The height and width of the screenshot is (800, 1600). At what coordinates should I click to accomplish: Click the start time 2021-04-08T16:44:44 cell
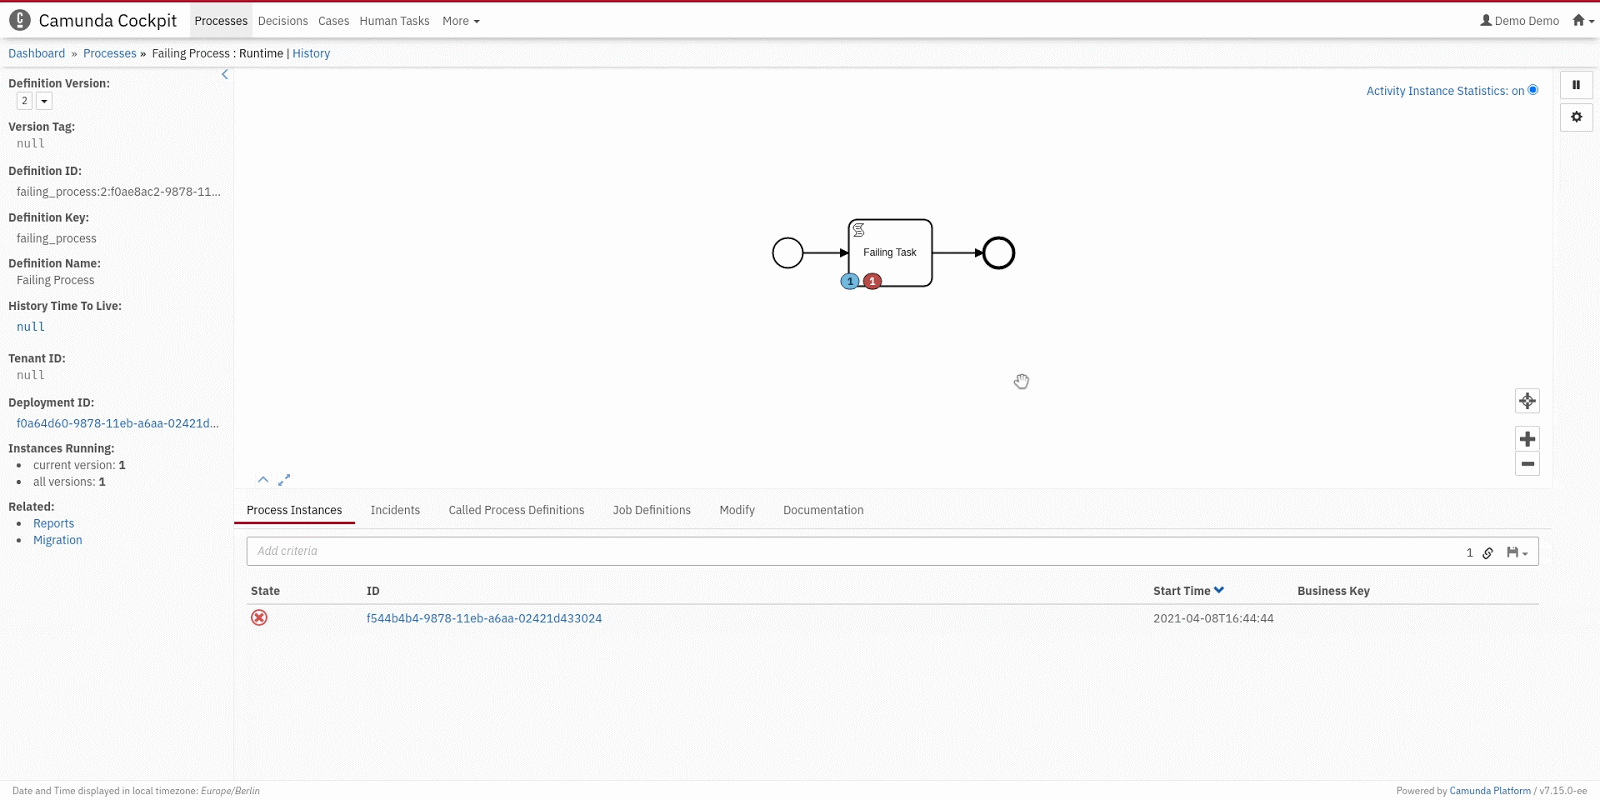point(1213,619)
